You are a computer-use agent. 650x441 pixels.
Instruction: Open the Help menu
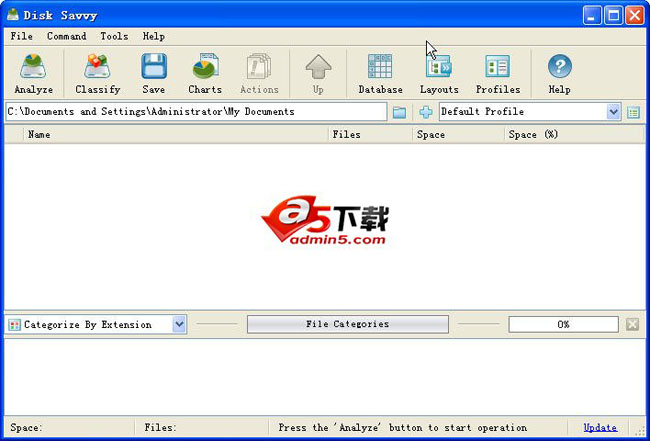pos(153,36)
